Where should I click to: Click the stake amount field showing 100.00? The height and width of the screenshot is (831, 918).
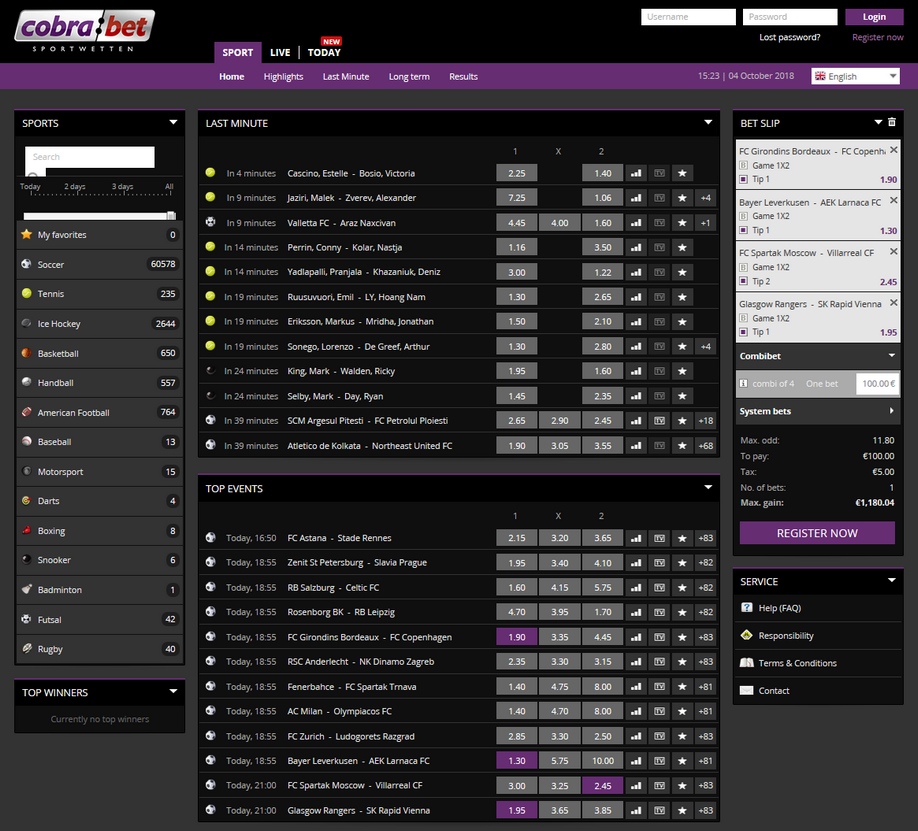coord(877,383)
